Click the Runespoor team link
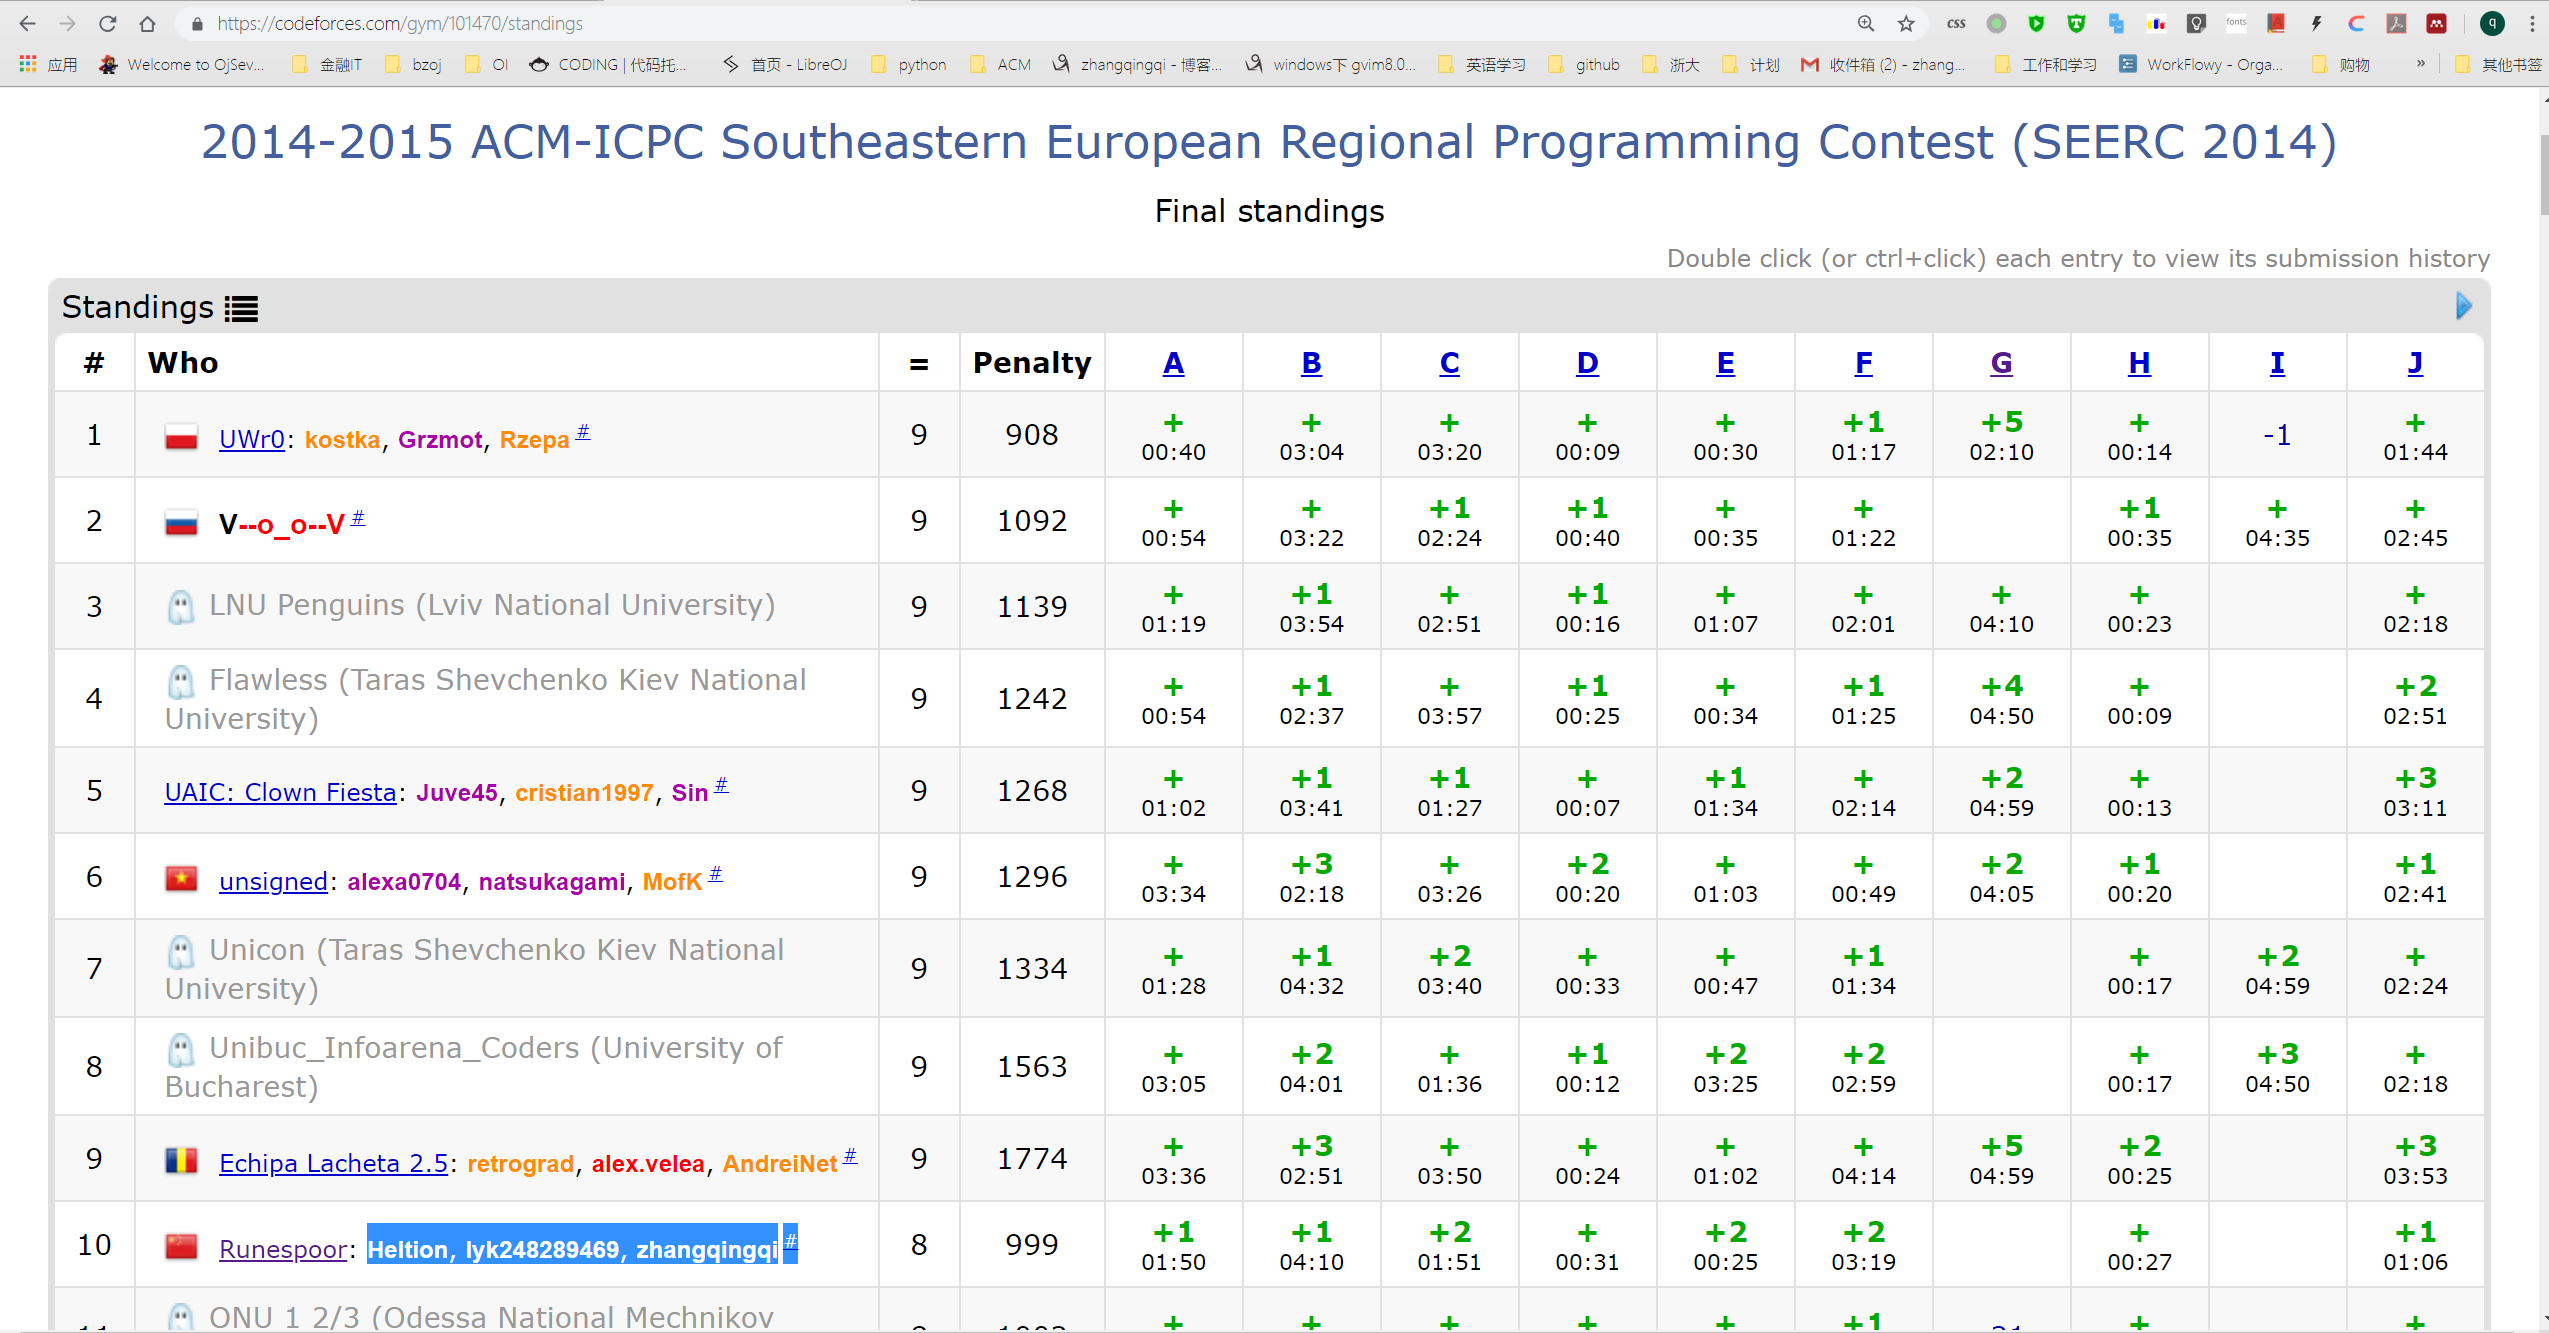2549x1333 pixels. tap(283, 1249)
